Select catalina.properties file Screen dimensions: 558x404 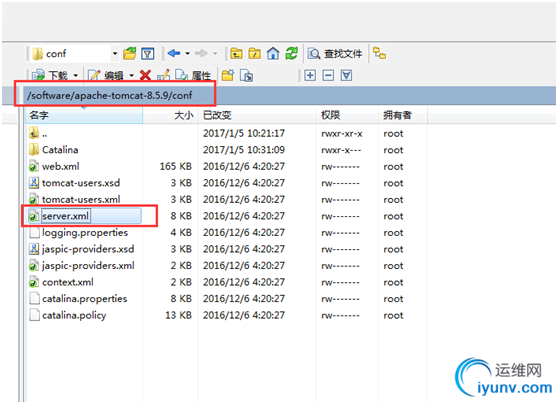coord(85,299)
